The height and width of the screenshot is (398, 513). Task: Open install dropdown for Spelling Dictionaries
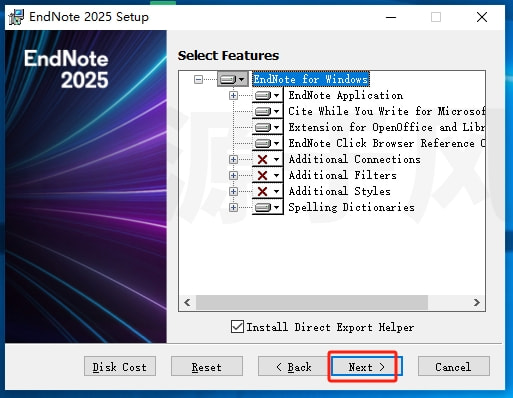(x=267, y=207)
